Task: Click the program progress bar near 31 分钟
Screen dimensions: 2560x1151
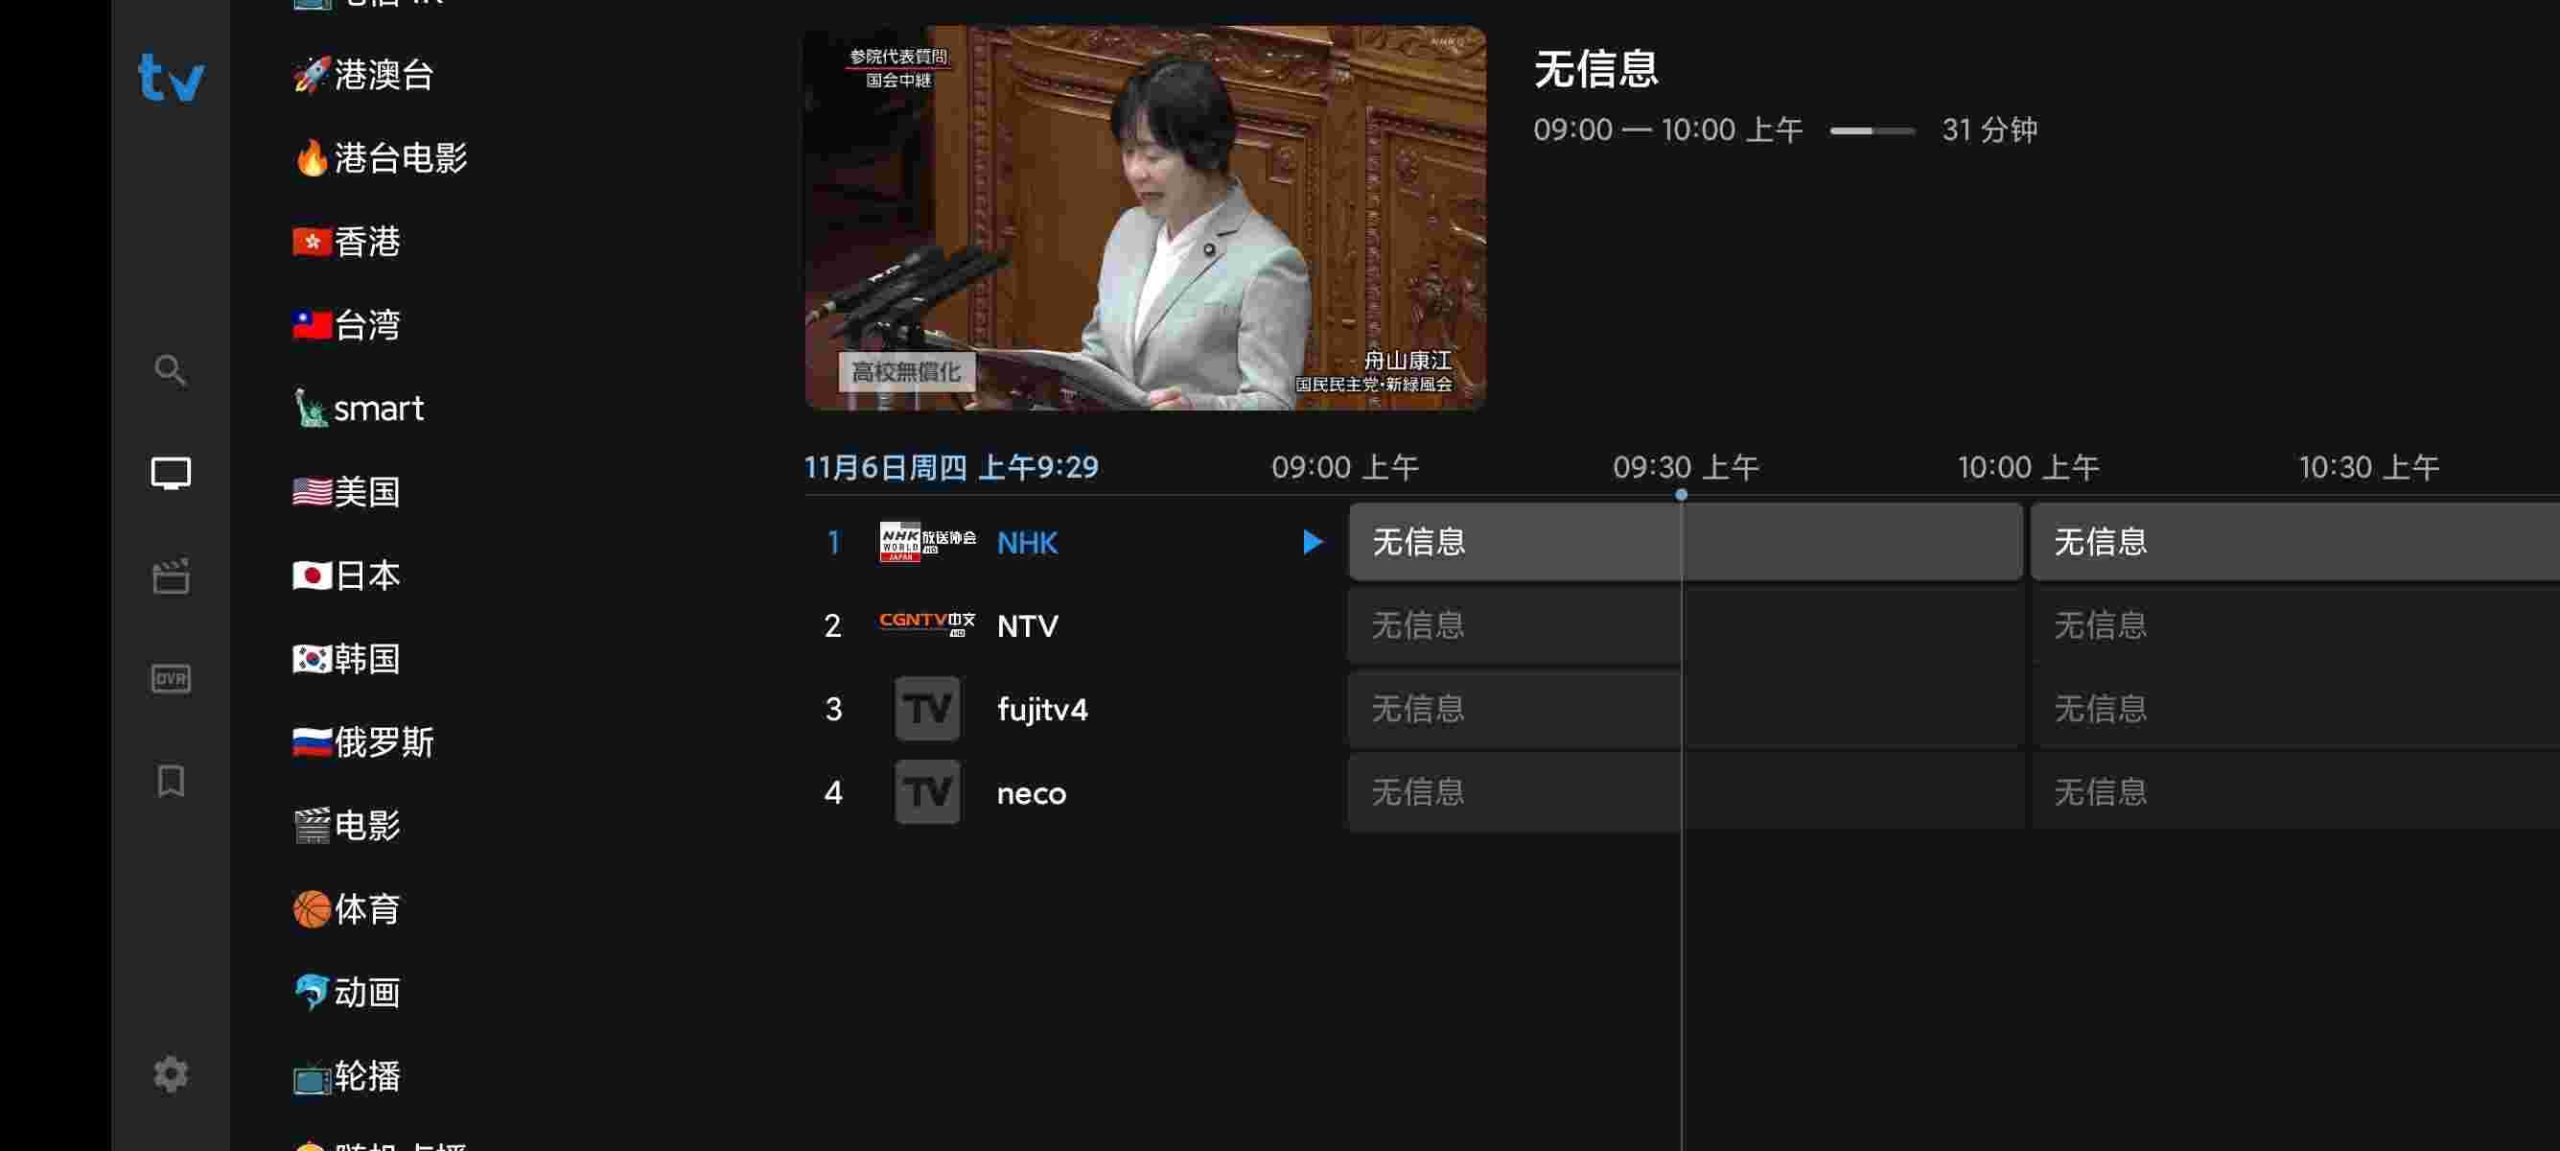Action: coord(1871,131)
